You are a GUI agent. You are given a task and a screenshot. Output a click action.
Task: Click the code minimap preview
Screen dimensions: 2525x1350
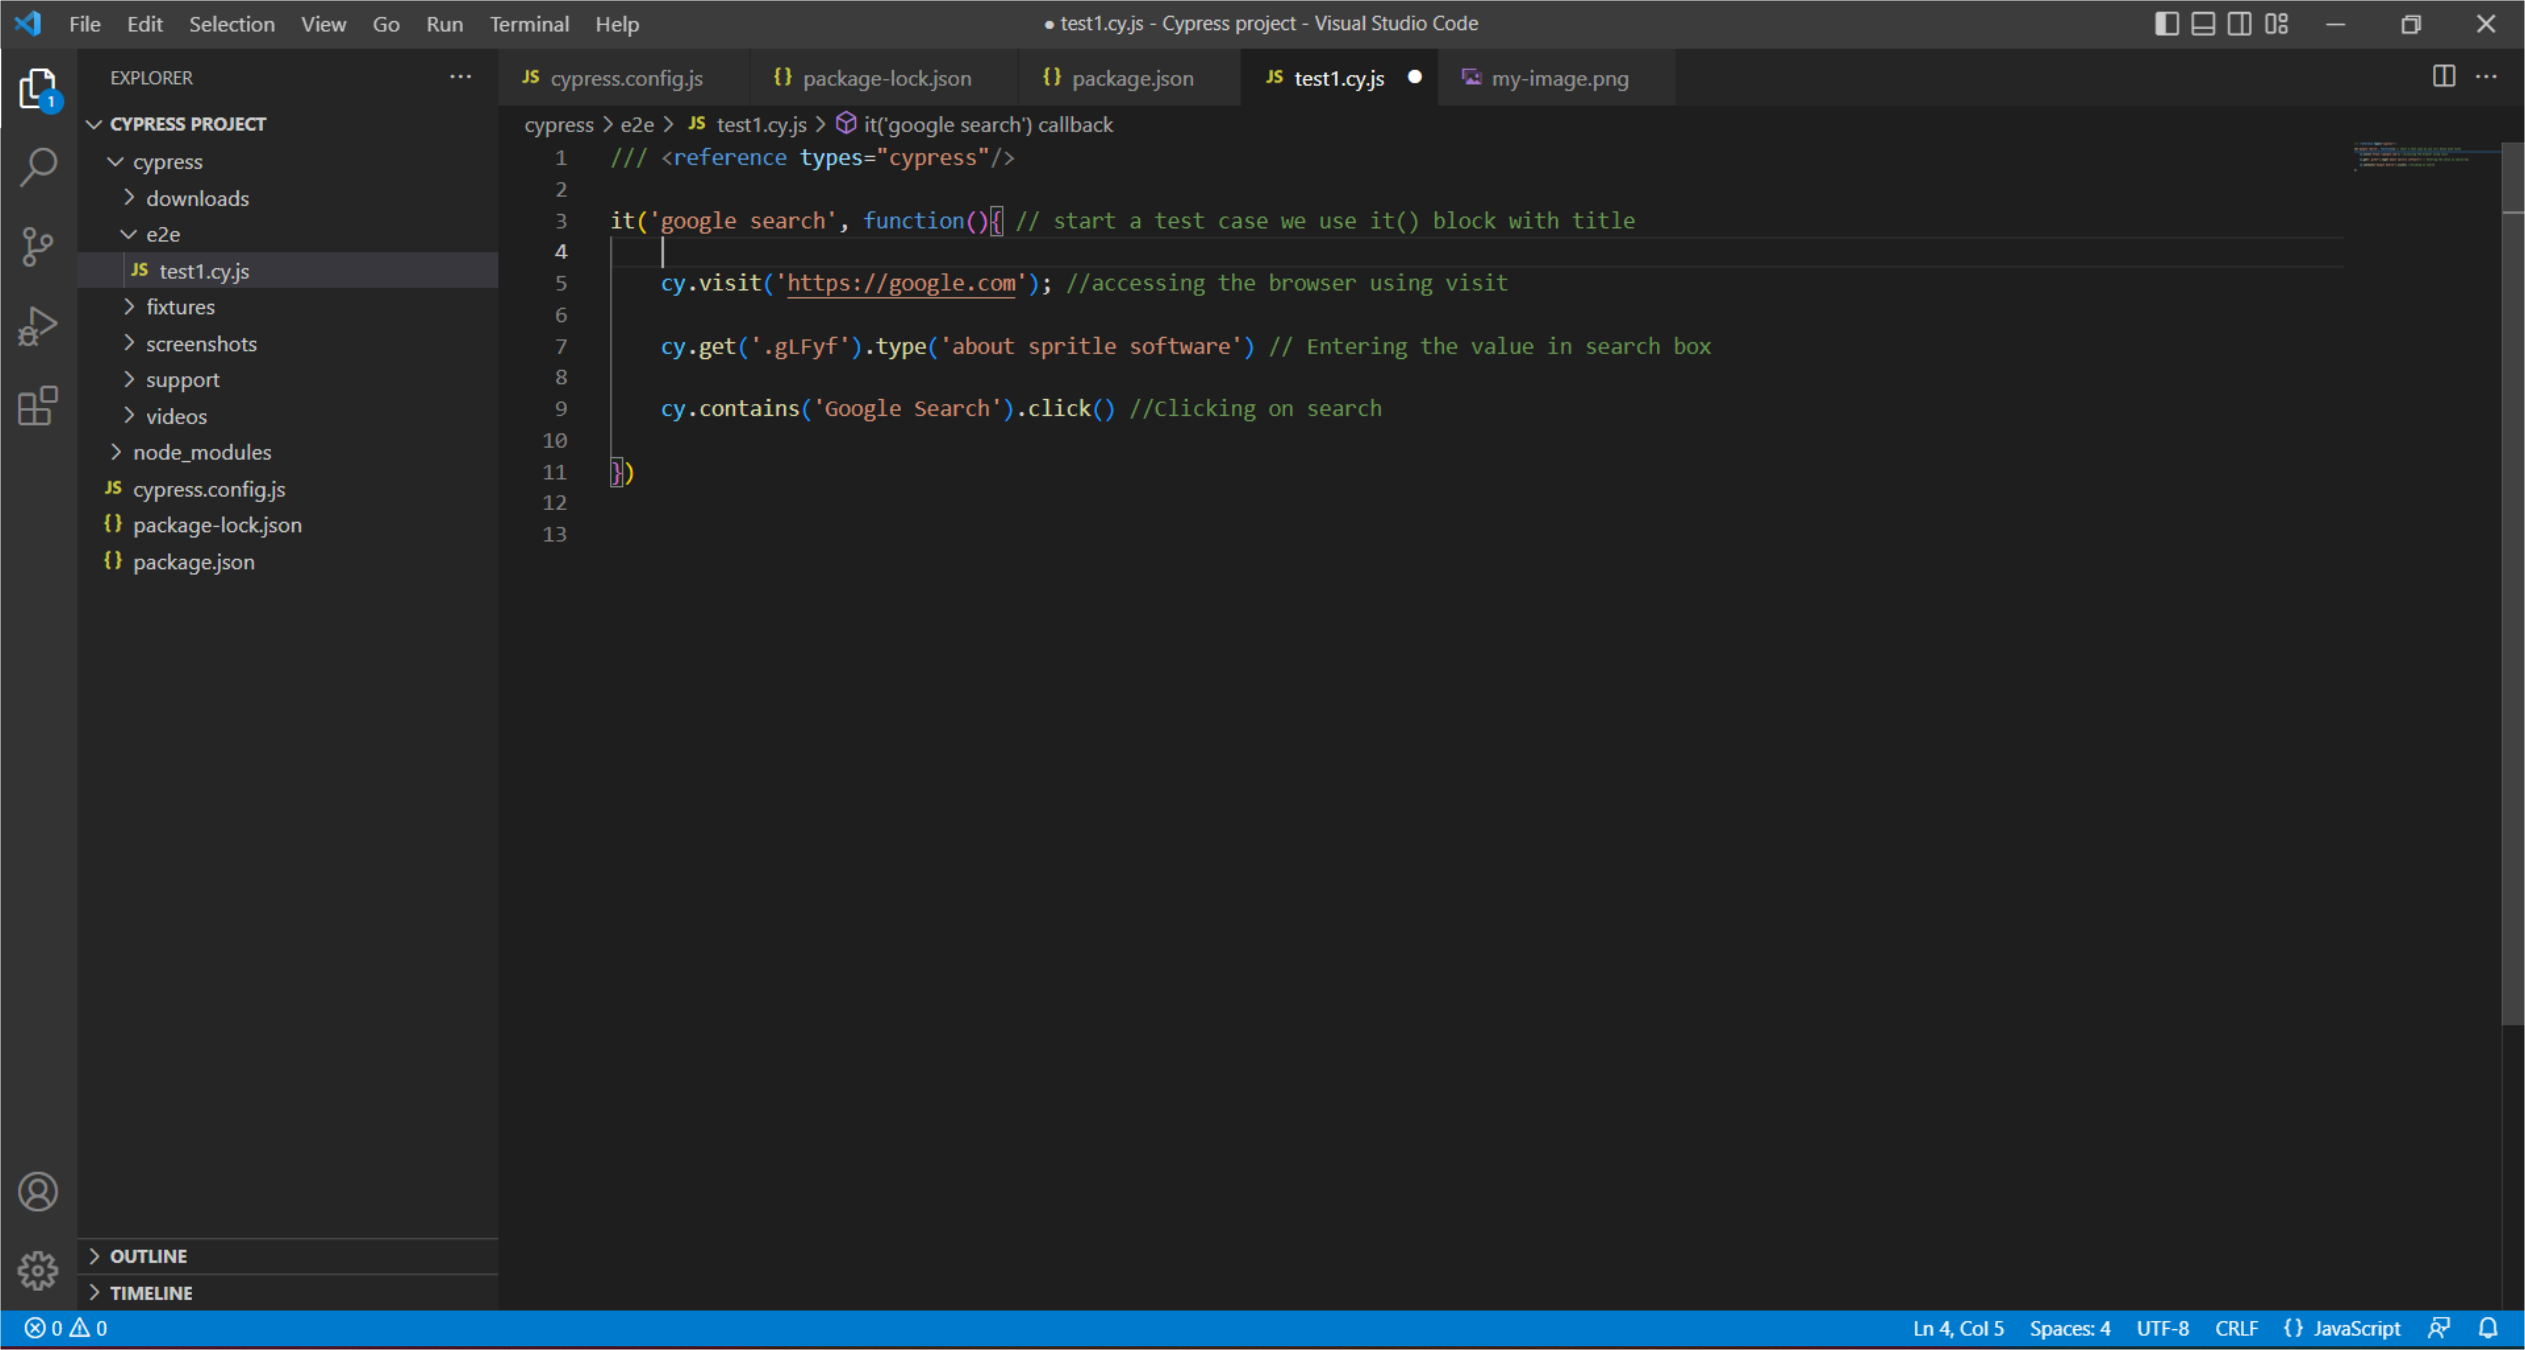click(2425, 156)
